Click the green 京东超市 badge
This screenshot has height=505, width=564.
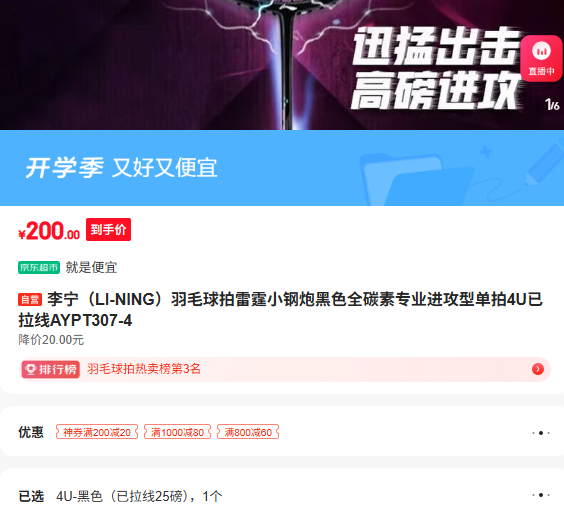(39, 267)
